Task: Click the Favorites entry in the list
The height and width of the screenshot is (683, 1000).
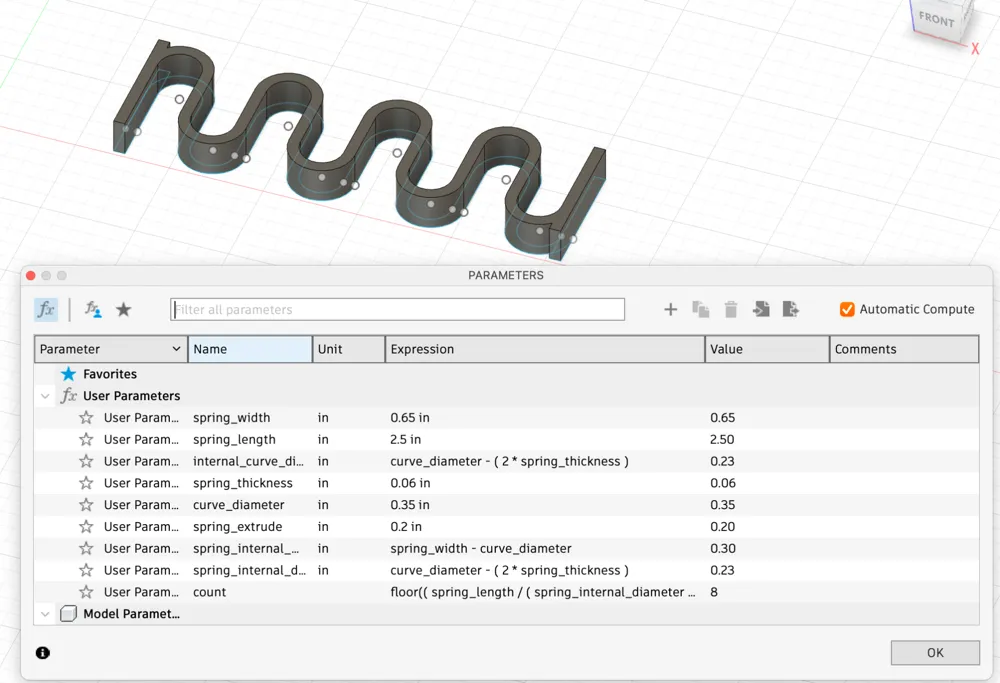Action: pyautogui.click(x=107, y=373)
